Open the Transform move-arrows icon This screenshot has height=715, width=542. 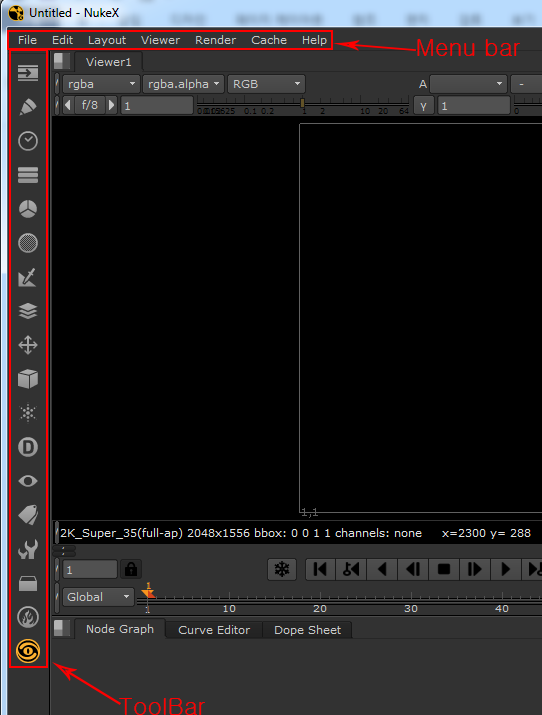28,345
